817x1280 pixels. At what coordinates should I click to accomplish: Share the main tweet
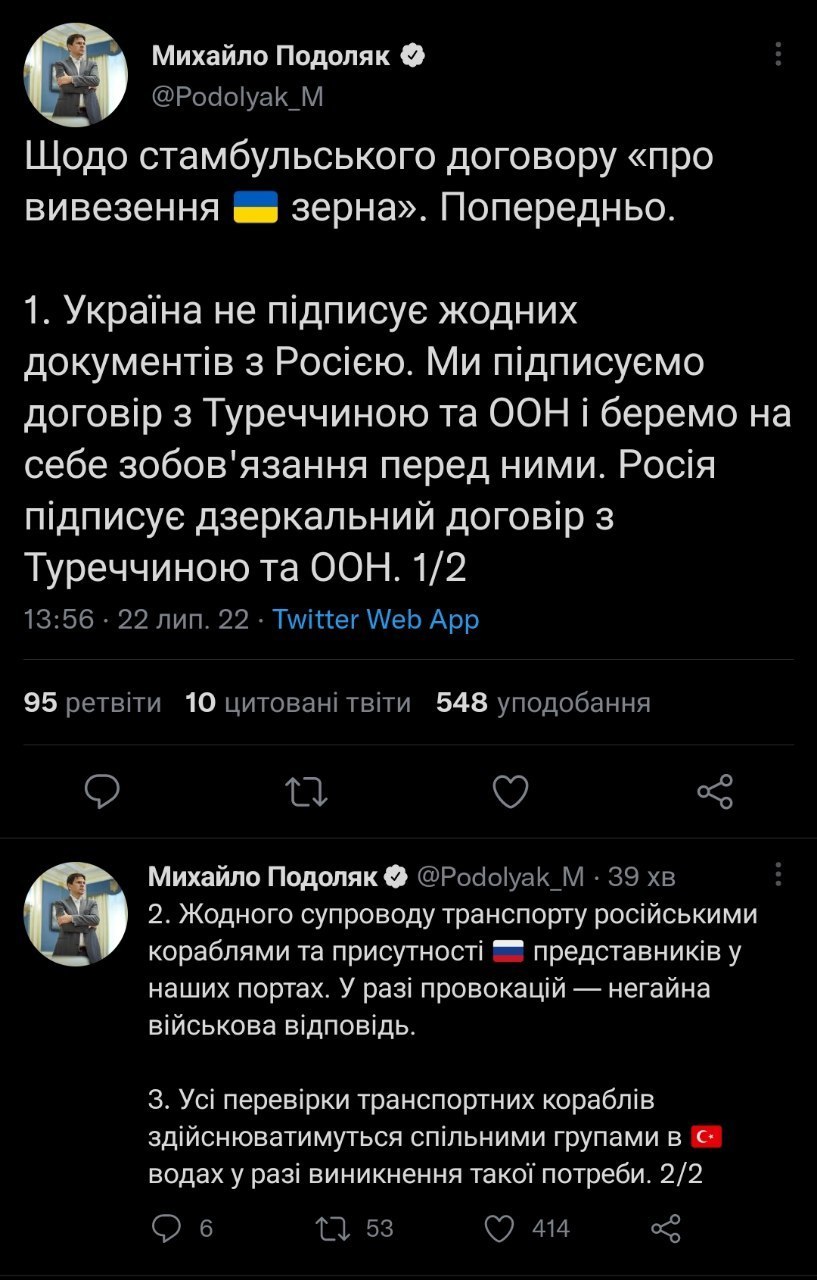pyautogui.click(x=715, y=792)
